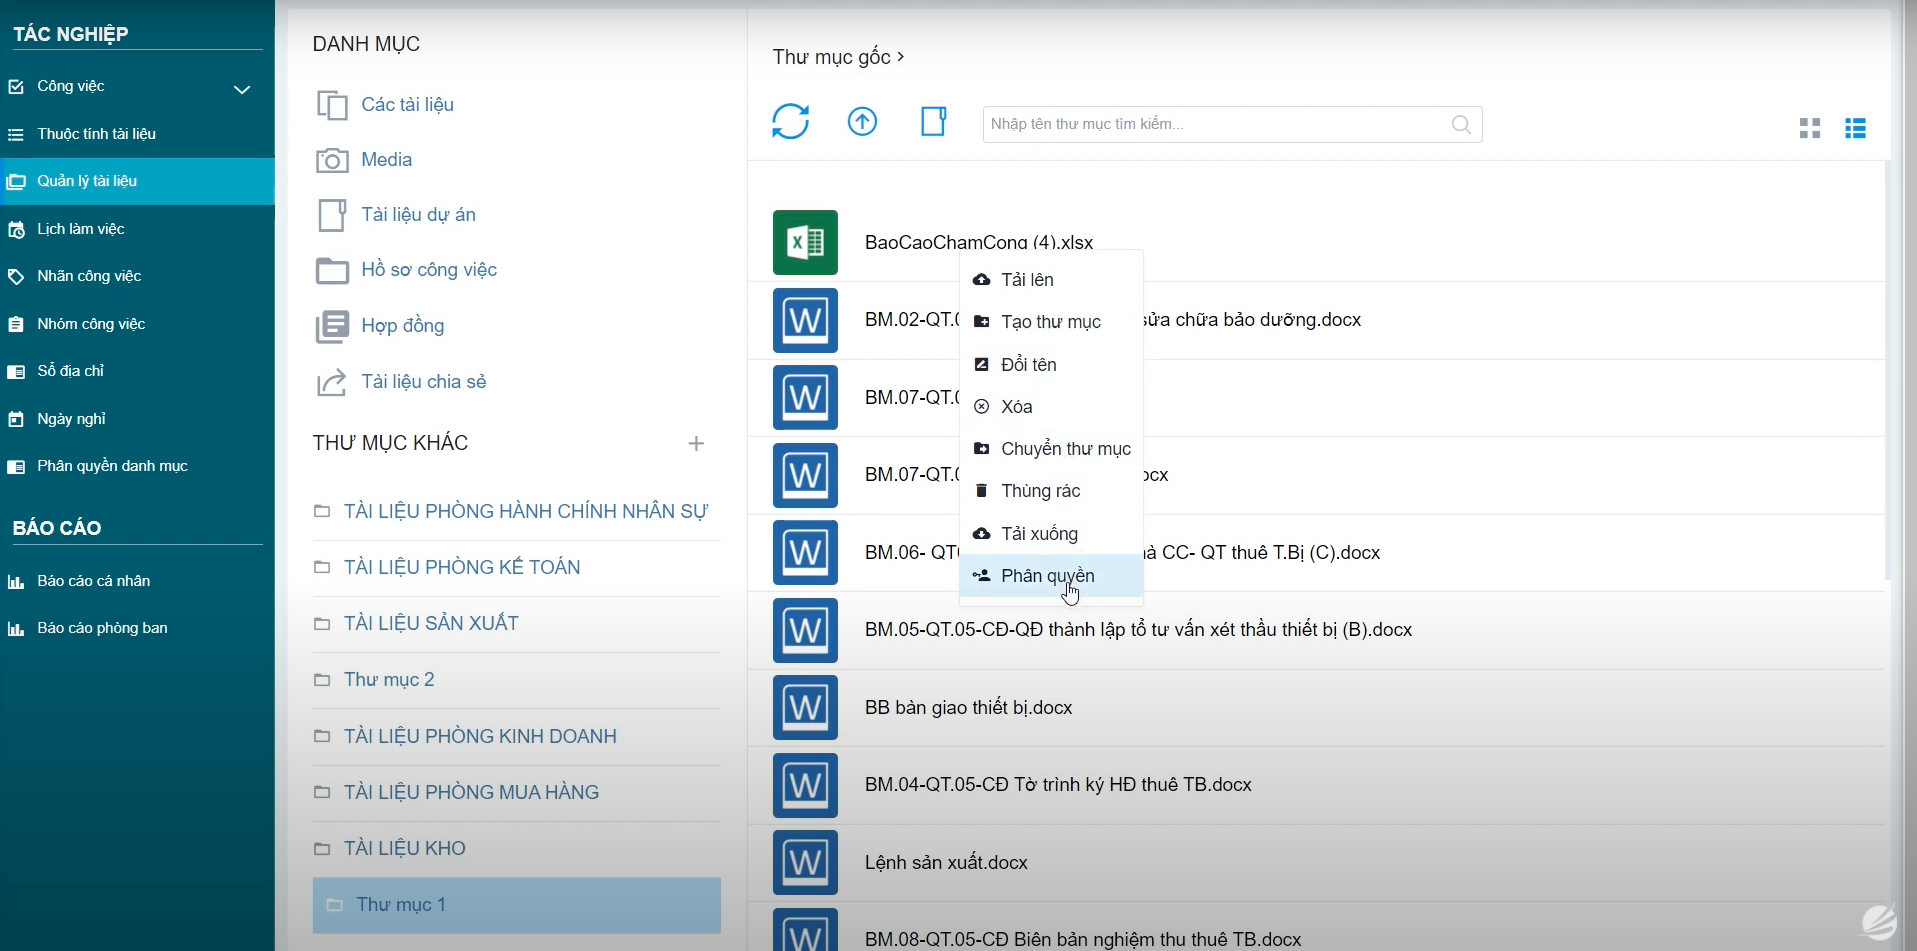Select Tải xuống in the context menu

click(1039, 534)
